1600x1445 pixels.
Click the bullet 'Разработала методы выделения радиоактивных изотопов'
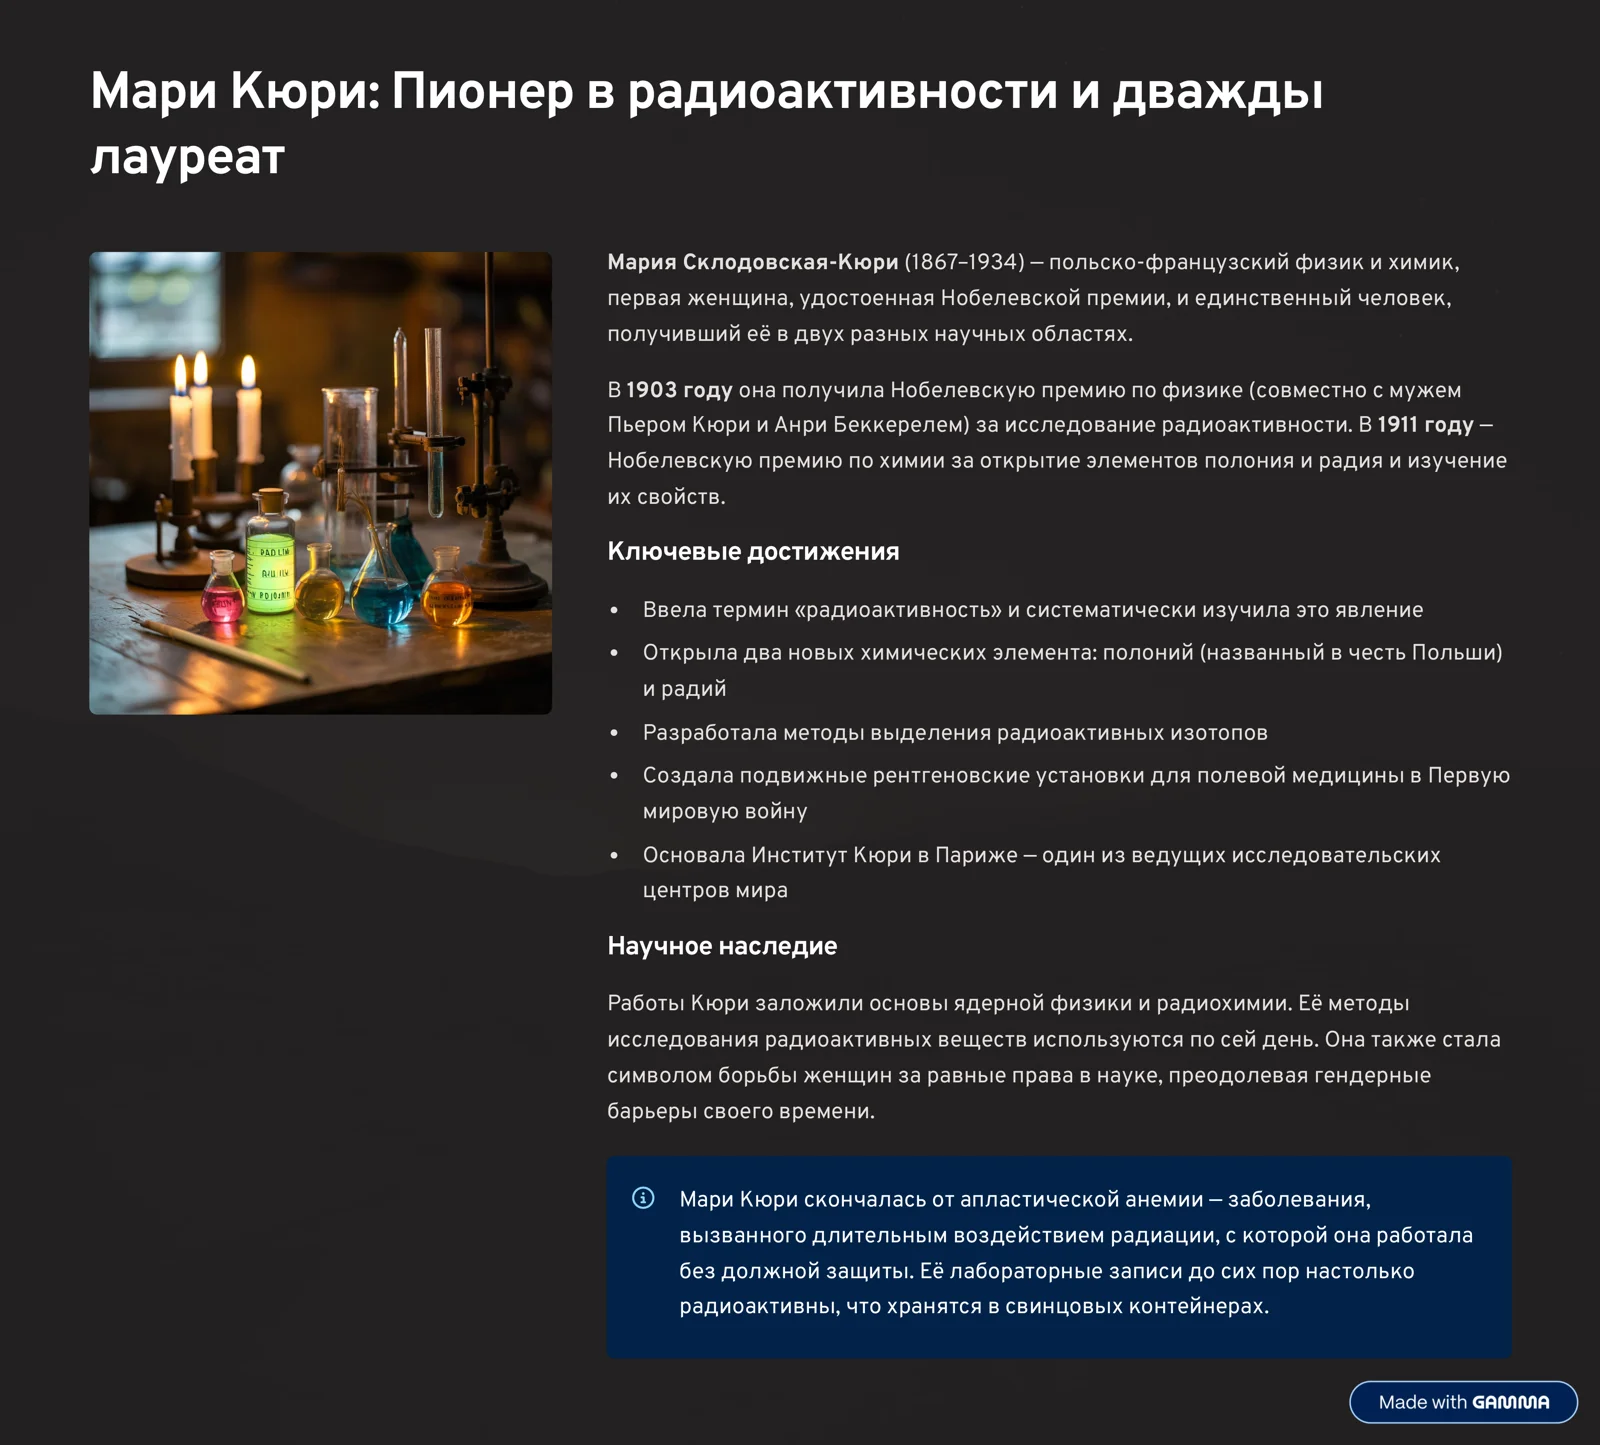tap(955, 733)
